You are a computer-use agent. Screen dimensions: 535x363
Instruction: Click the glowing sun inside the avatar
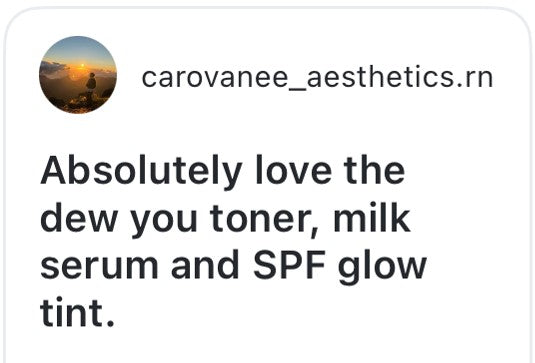pos(82,66)
